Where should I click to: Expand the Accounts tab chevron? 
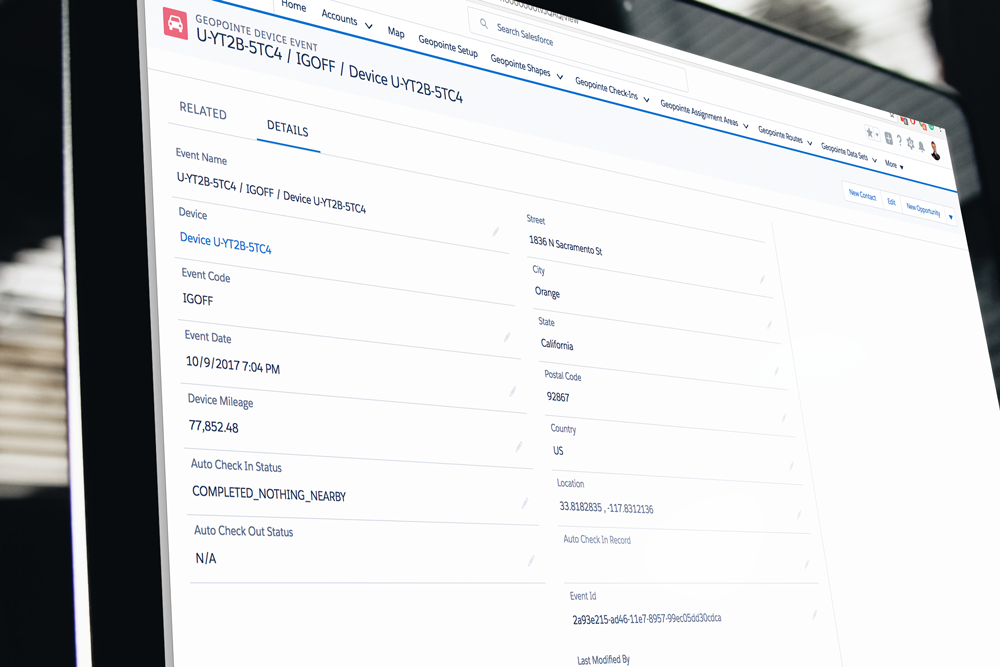(369, 26)
